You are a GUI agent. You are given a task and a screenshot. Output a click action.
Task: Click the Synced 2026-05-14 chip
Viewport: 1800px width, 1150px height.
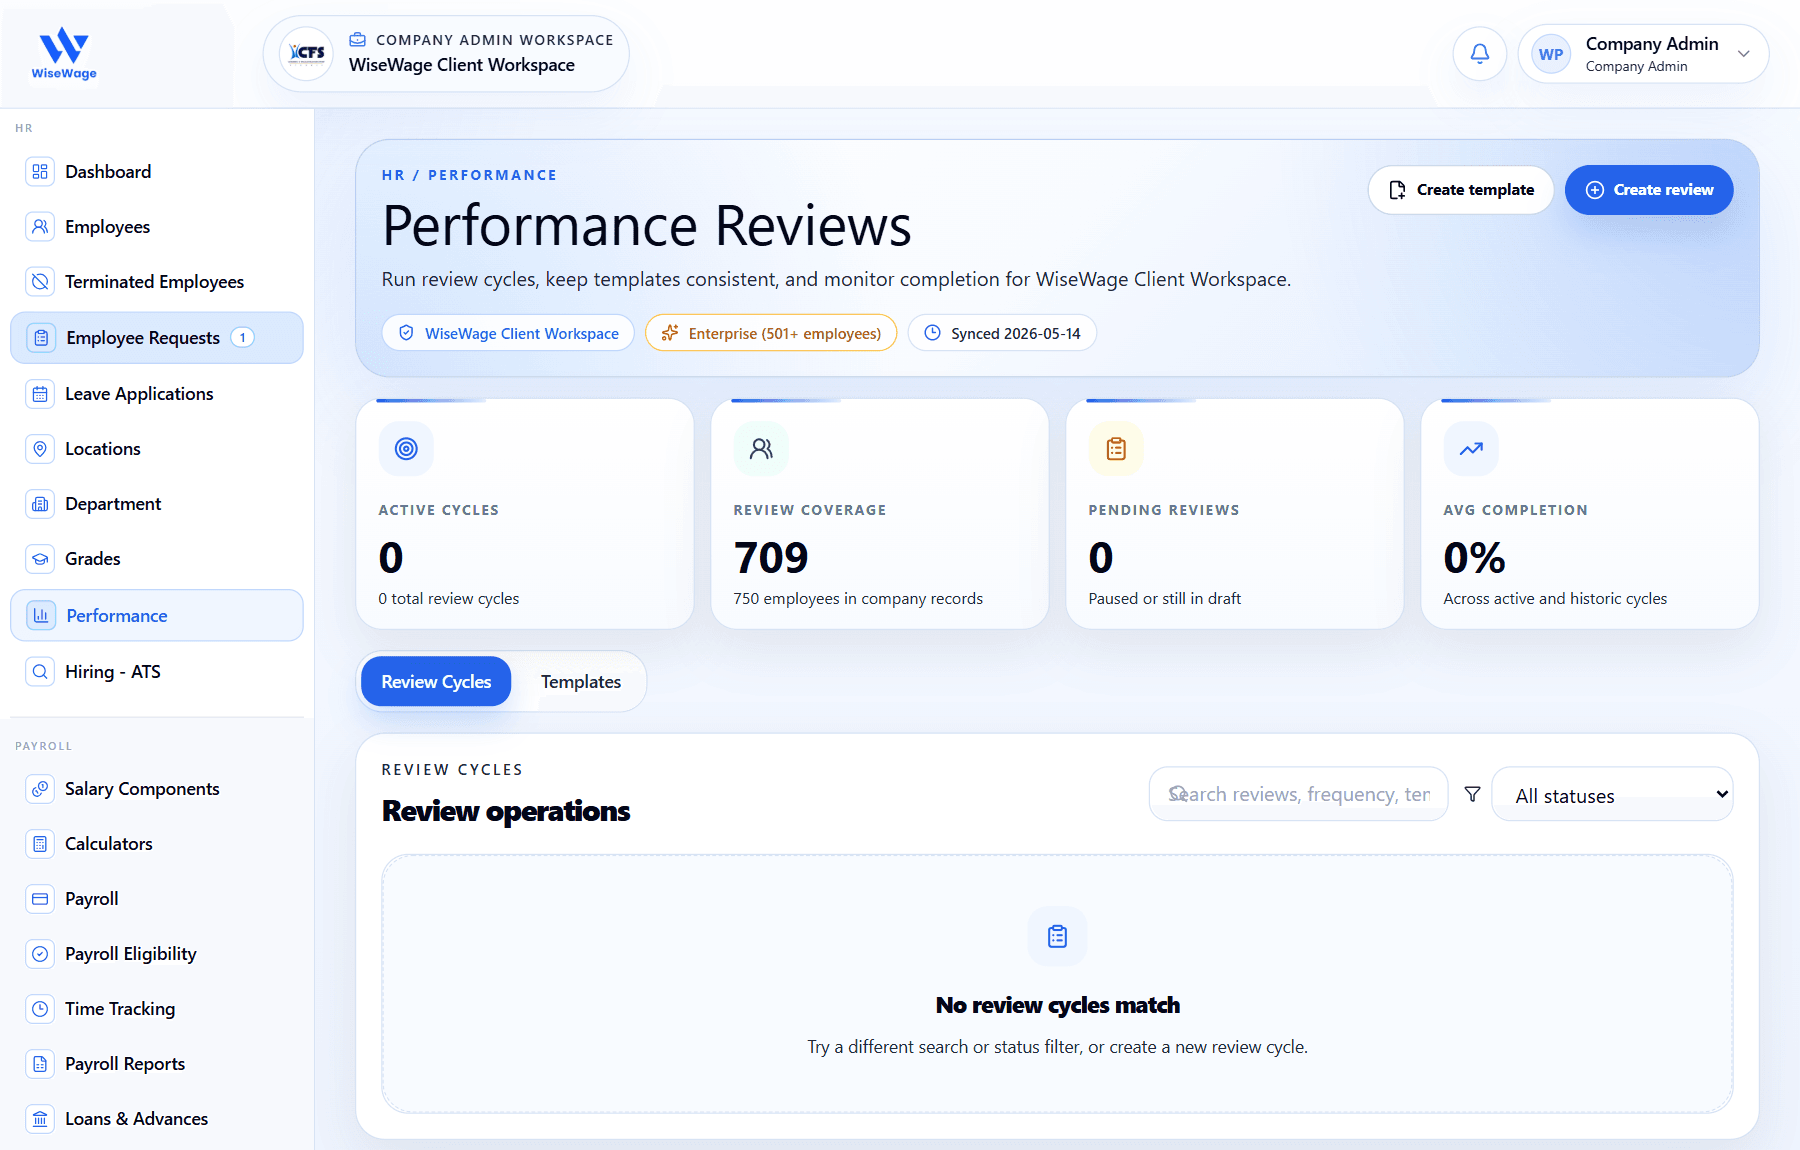click(1002, 333)
